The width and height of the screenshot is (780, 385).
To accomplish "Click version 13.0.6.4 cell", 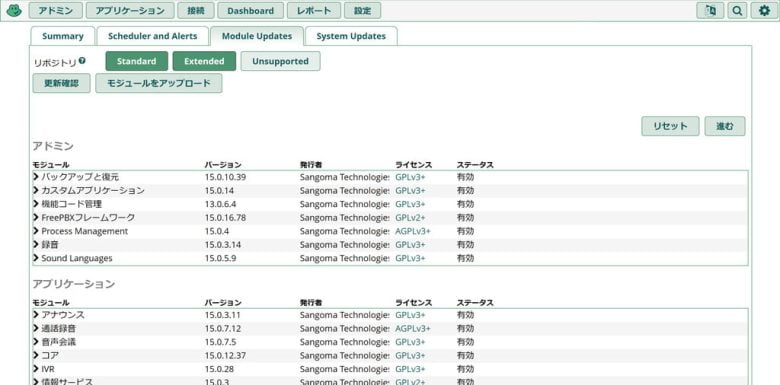I will [220, 204].
